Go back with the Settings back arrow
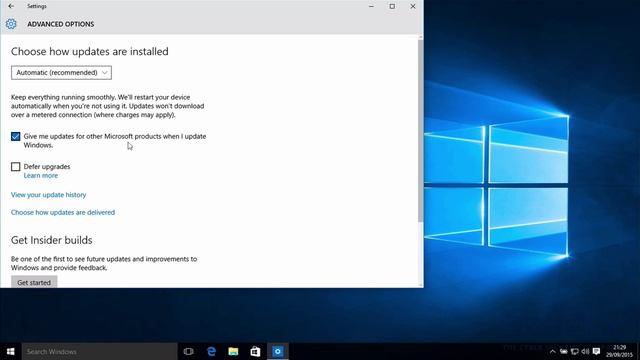 pos(11,6)
